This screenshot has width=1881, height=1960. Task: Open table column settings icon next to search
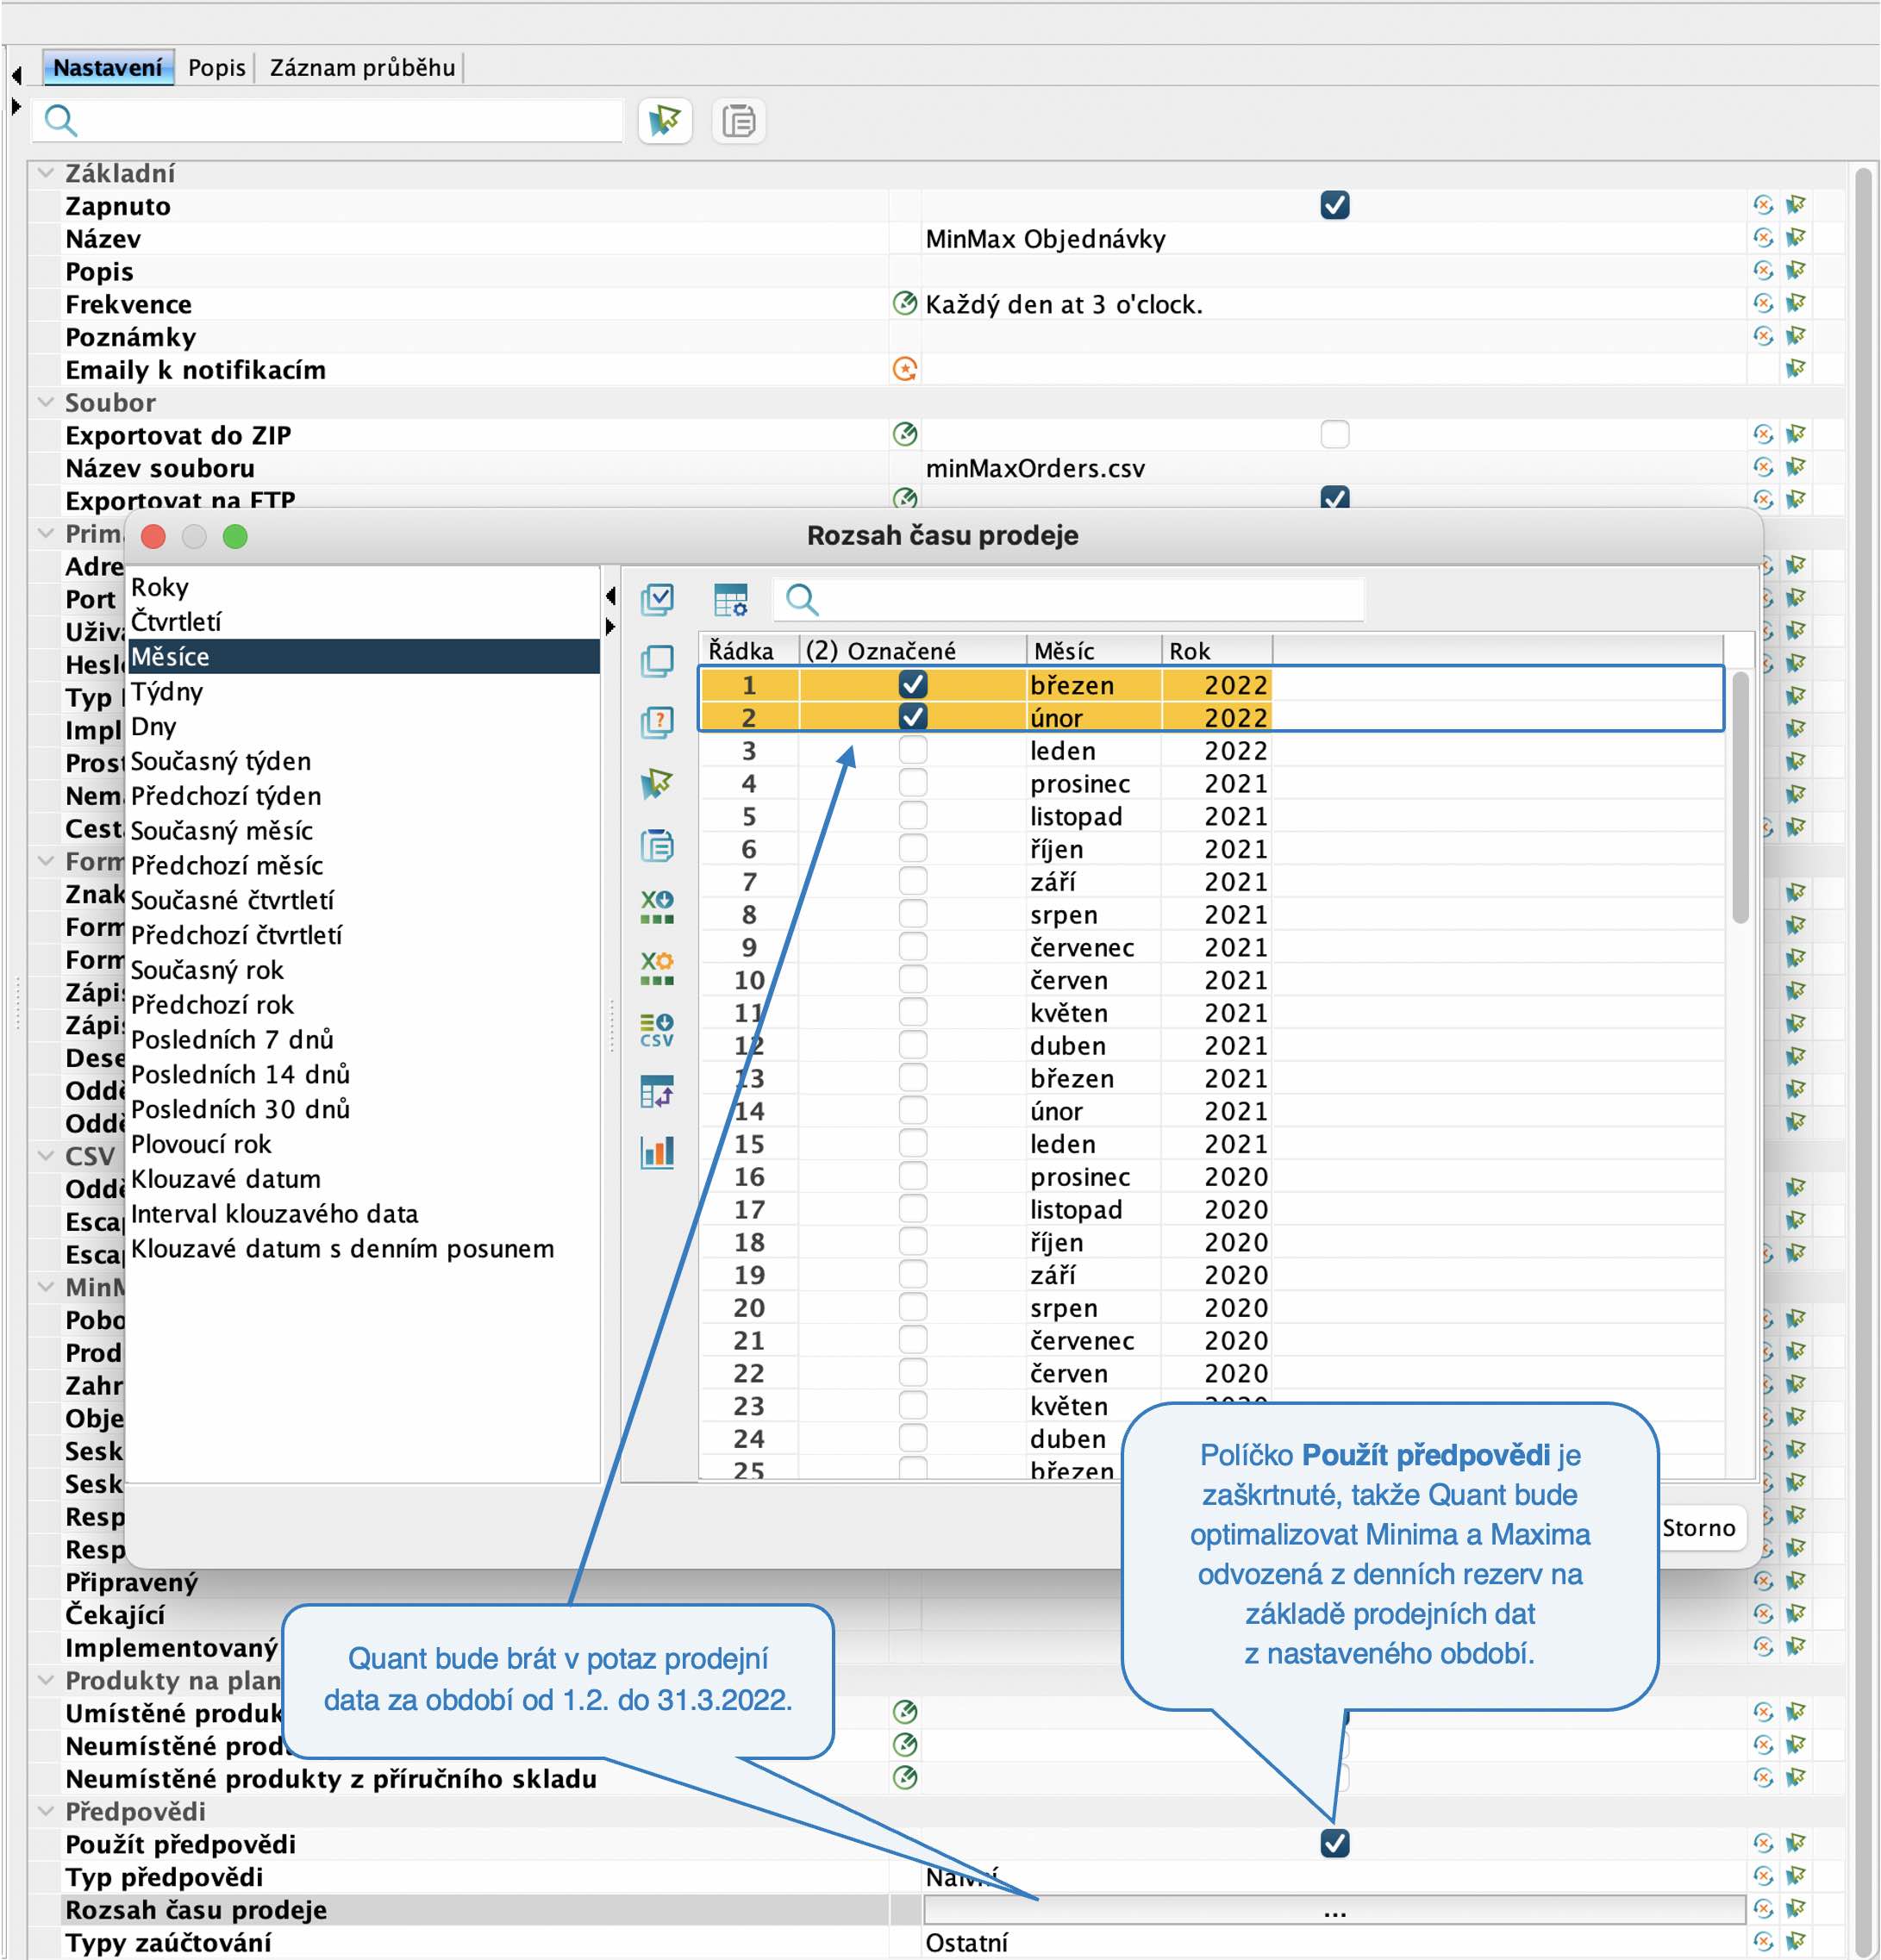click(x=731, y=600)
